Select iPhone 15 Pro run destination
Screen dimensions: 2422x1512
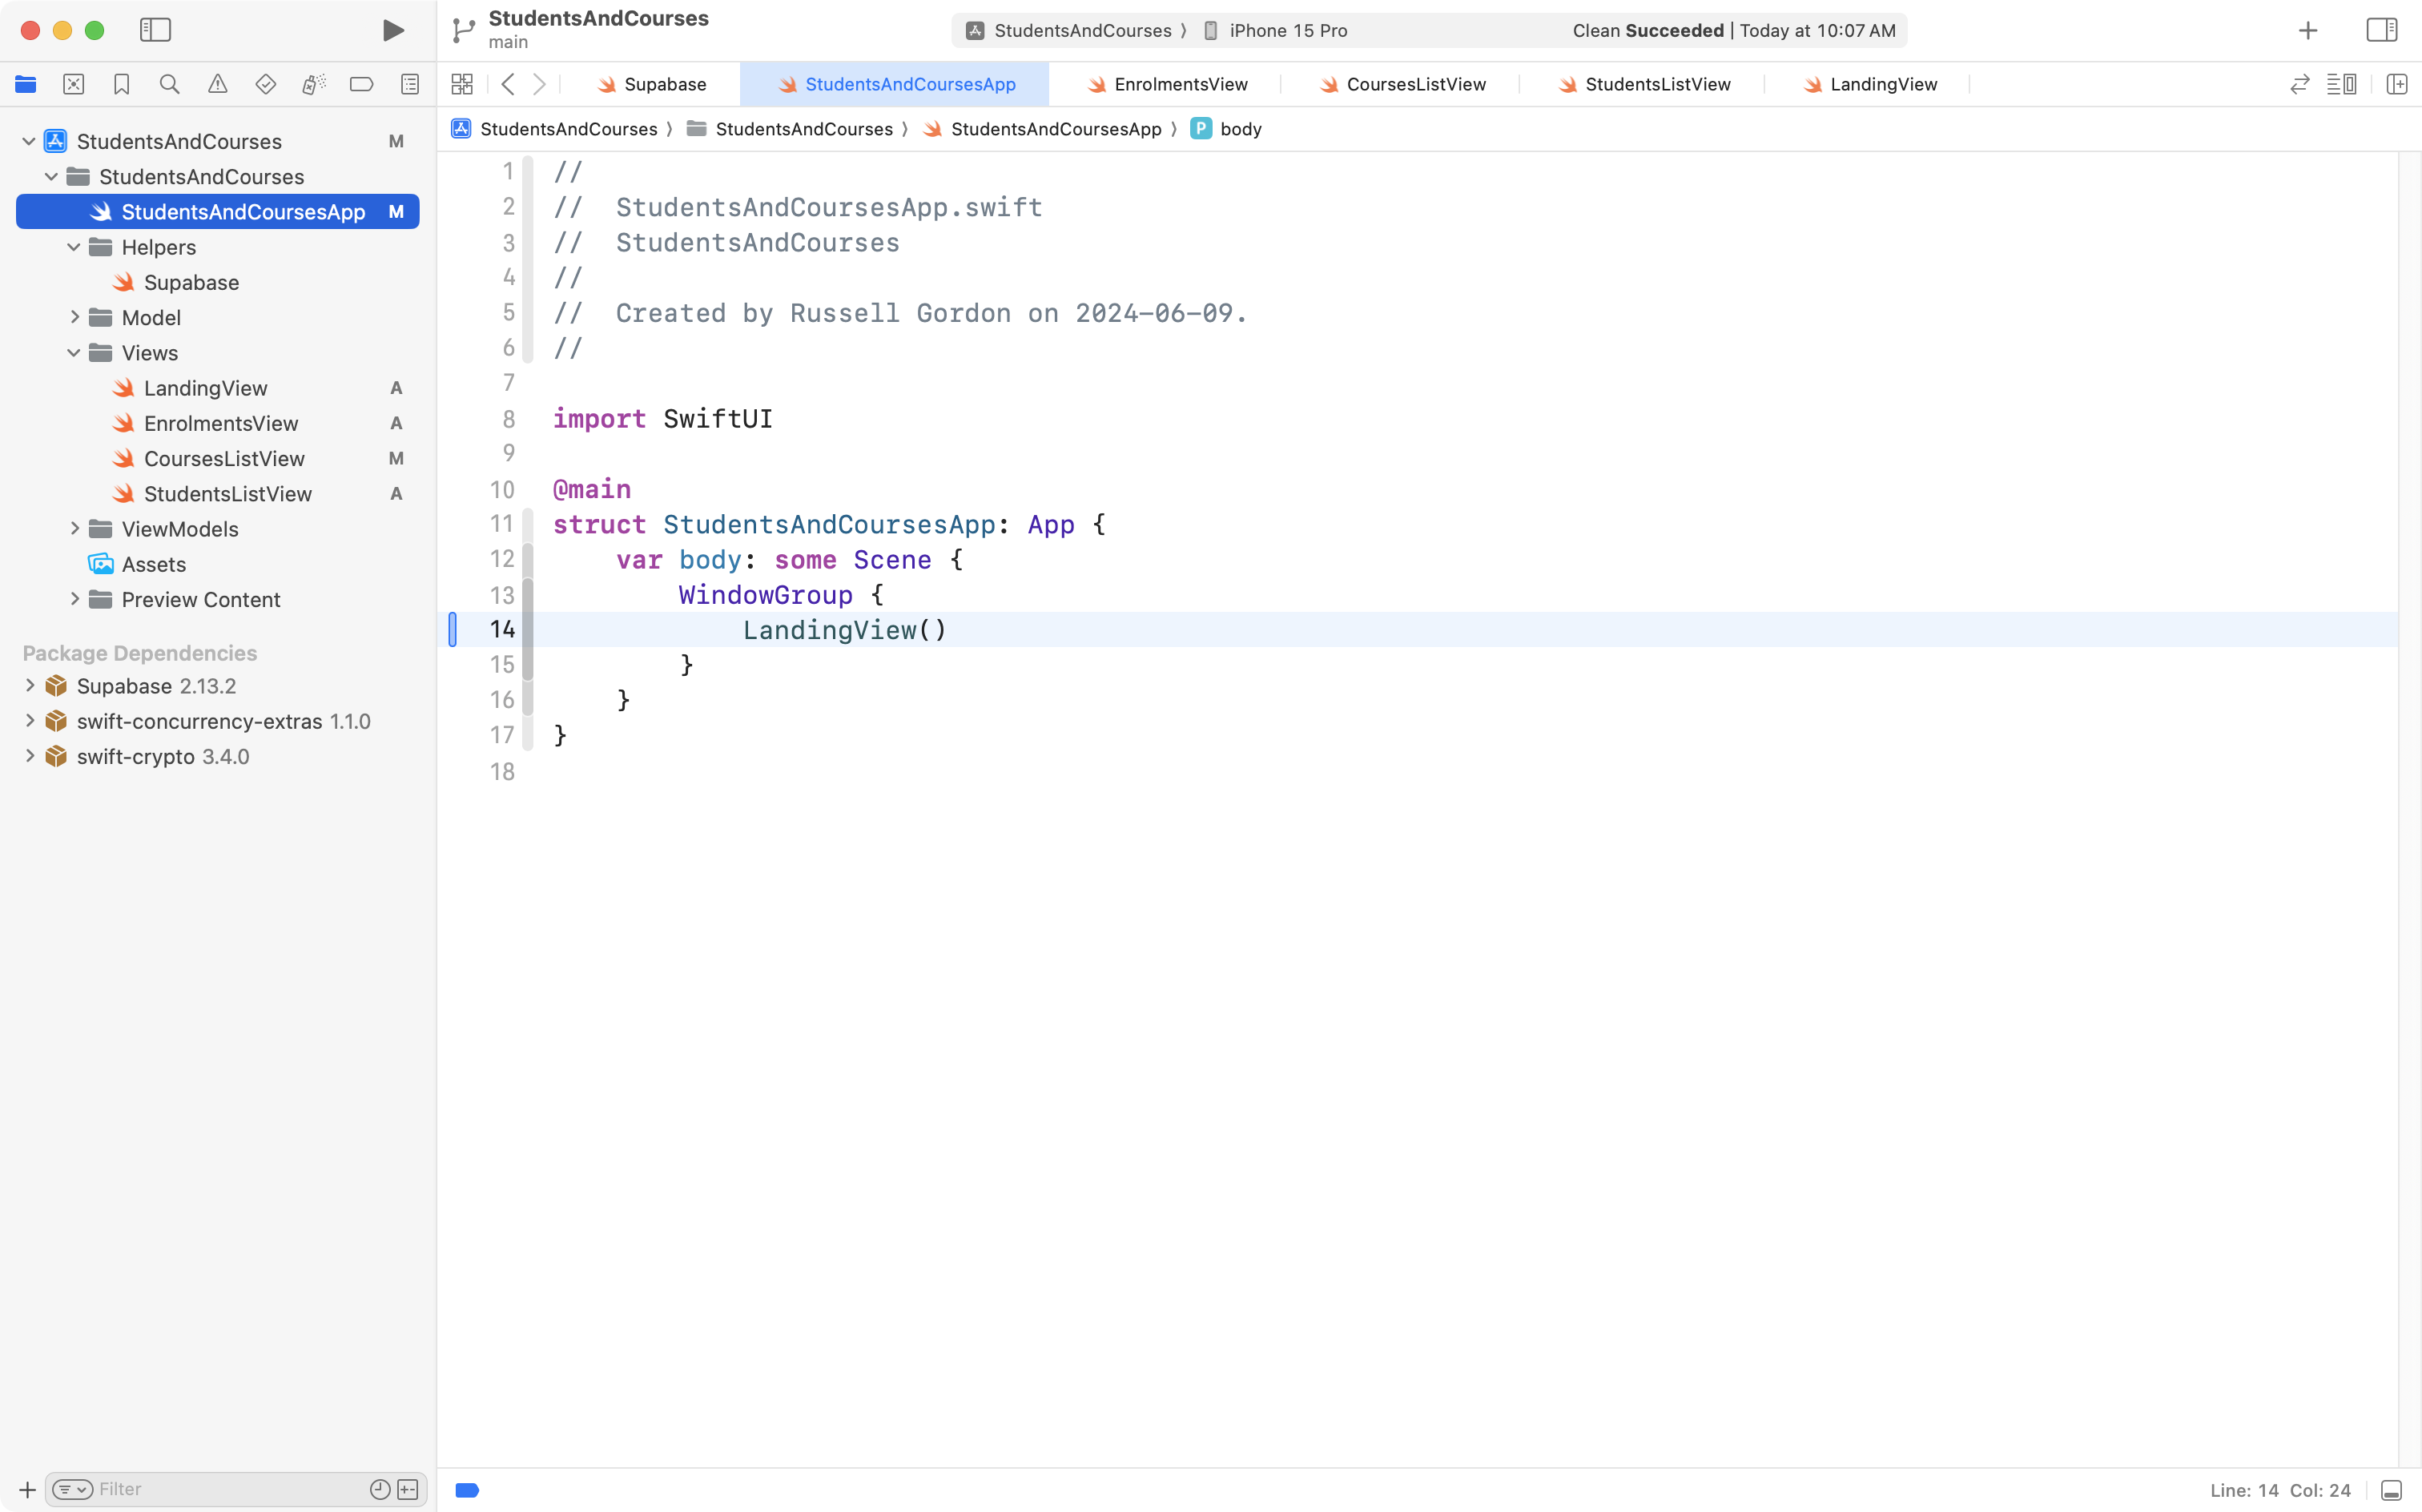point(1287,30)
